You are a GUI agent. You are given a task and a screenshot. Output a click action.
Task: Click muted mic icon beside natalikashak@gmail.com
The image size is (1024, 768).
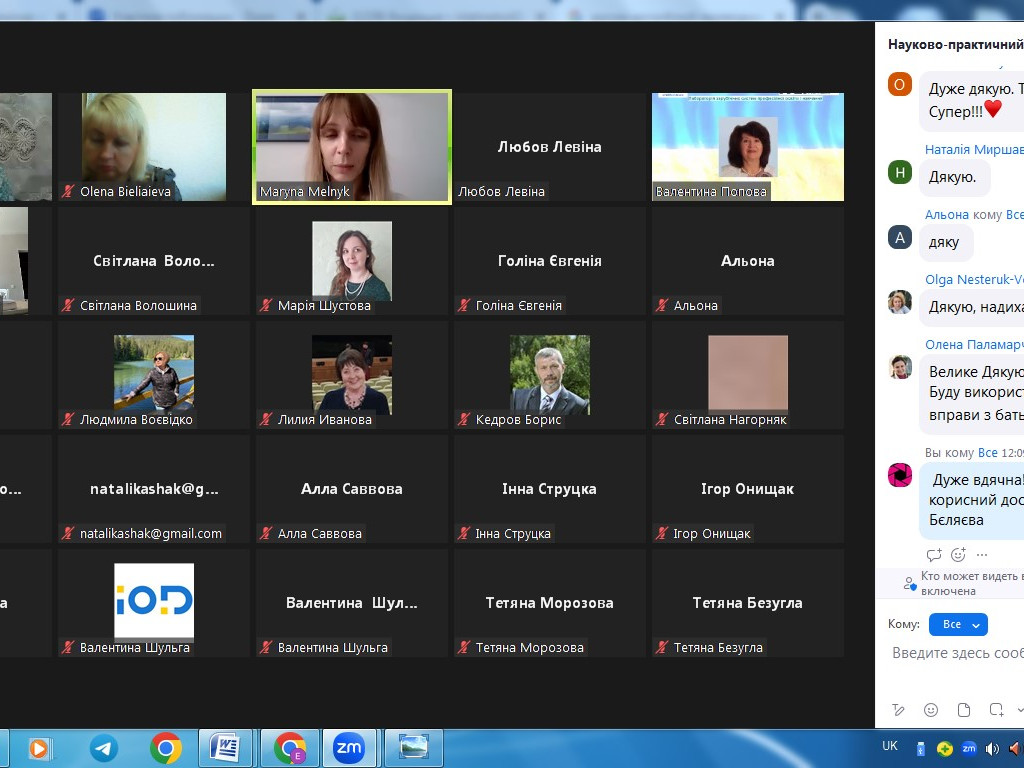point(68,534)
